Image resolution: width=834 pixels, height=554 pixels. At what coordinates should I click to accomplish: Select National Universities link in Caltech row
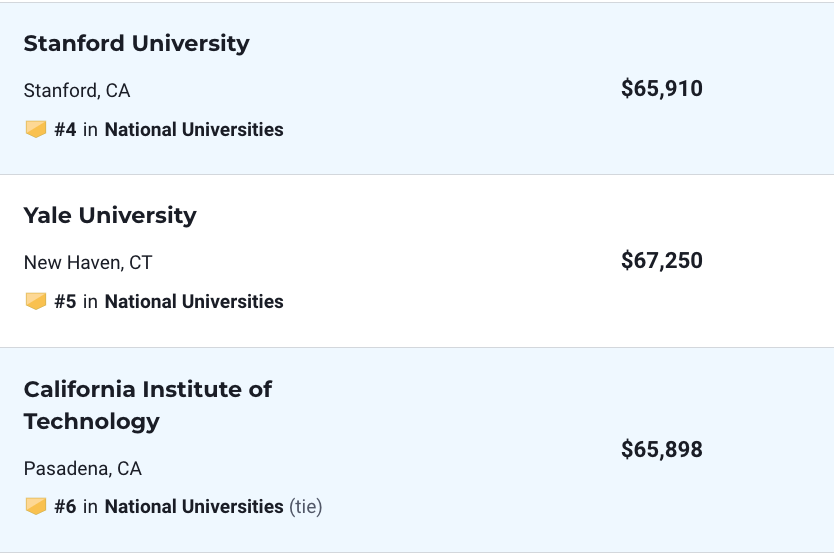coord(194,507)
